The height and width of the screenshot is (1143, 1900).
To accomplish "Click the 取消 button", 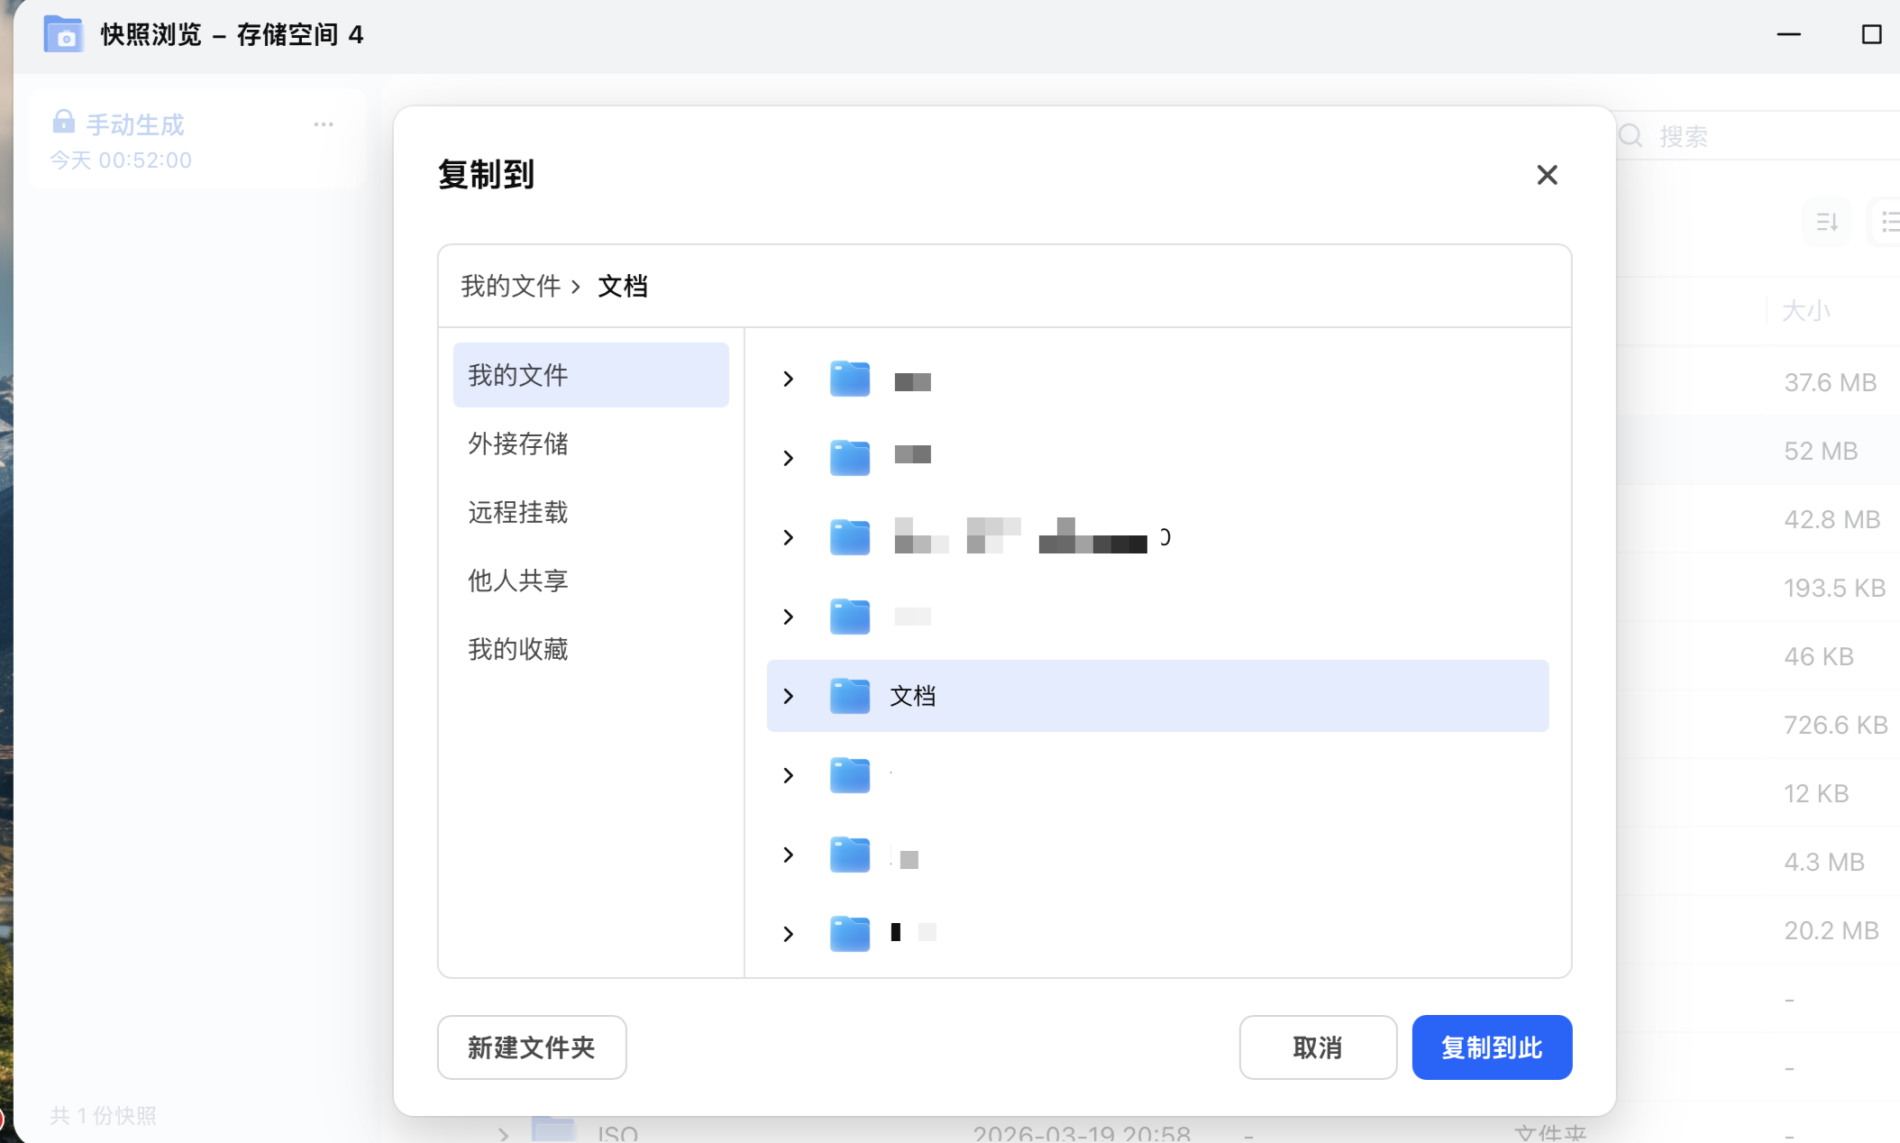I will pyautogui.click(x=1317, y=1047).
